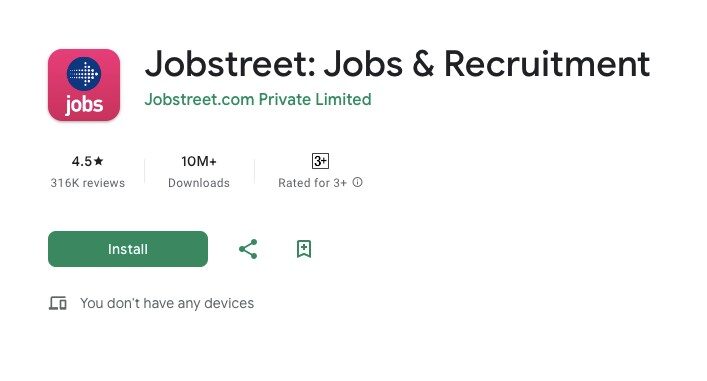Click the Downloads label
The image size is (707, 381).
[x=199, y=183]
